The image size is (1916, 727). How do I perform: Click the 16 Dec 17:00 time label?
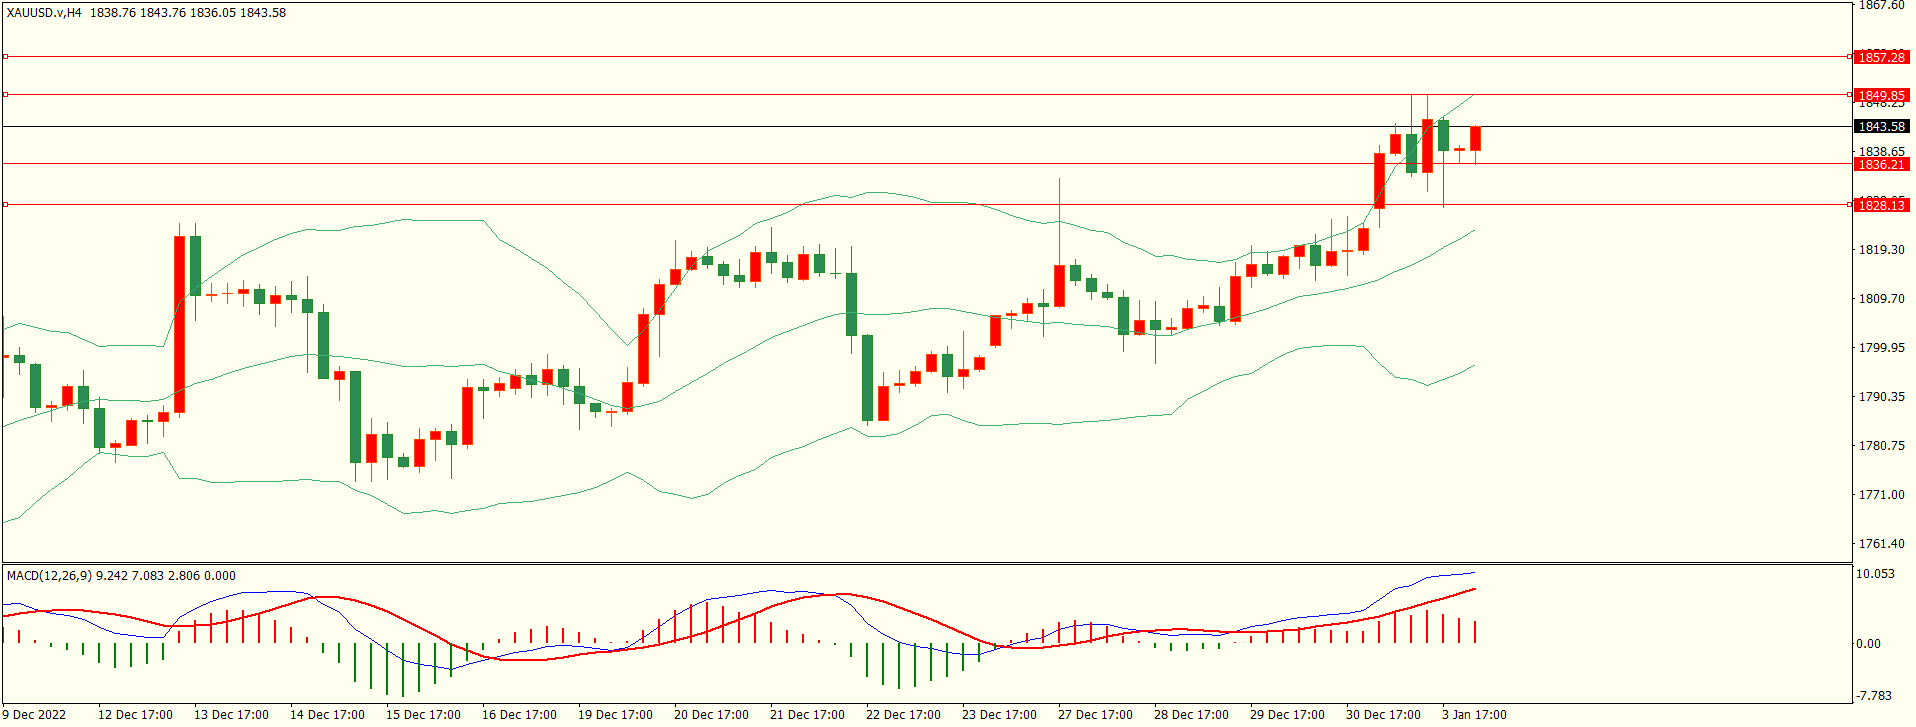pyautogui.click(x=519, y=715)
